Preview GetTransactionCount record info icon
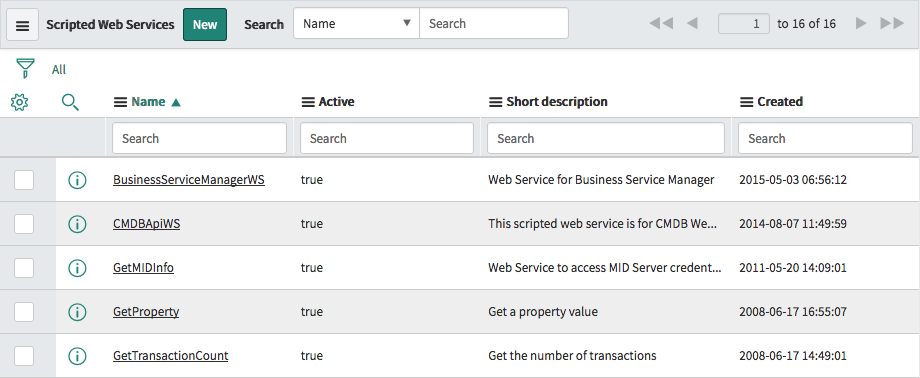The image size is (920, 378). [x=77, y=356]
